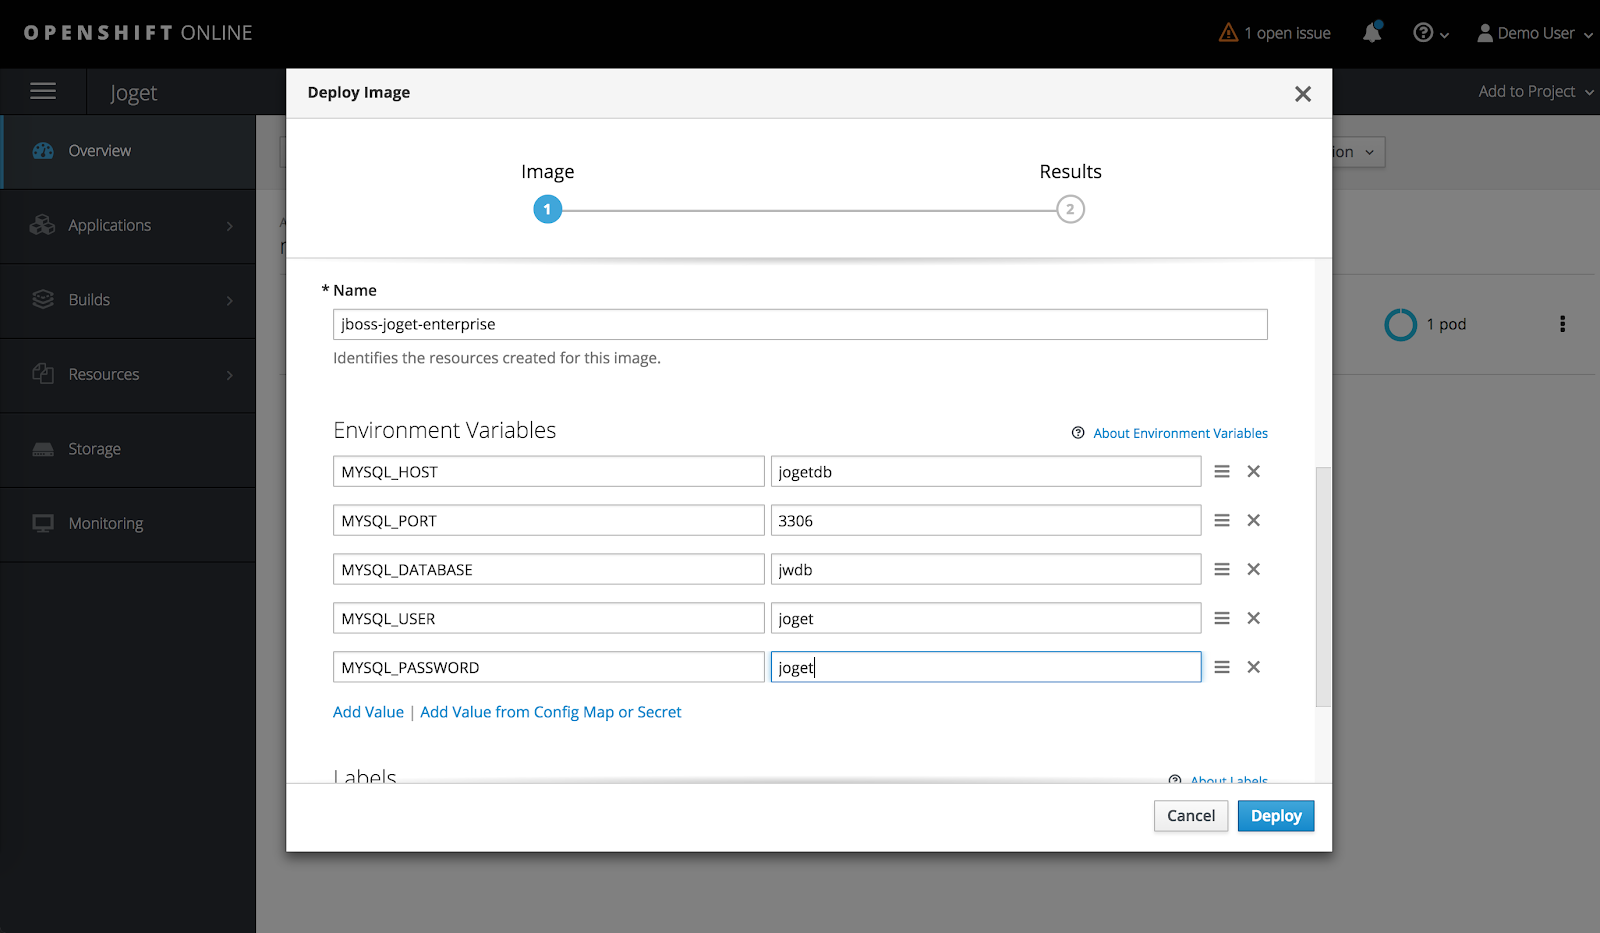The width and height of the screenshot is (1600, 933).
Task: Remove the MYSQL_HOST variable
Action: (x=1254, y=471)
